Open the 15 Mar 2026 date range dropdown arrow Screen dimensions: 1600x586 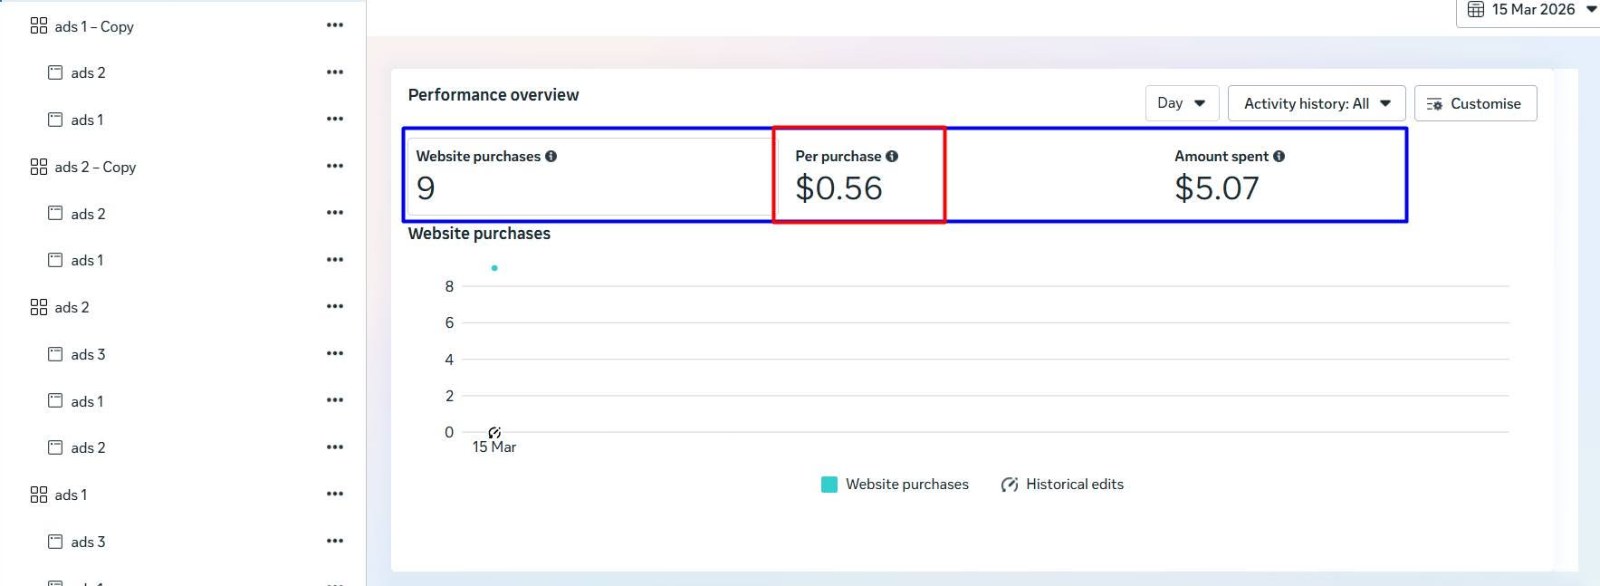[x=1591, y=9]
